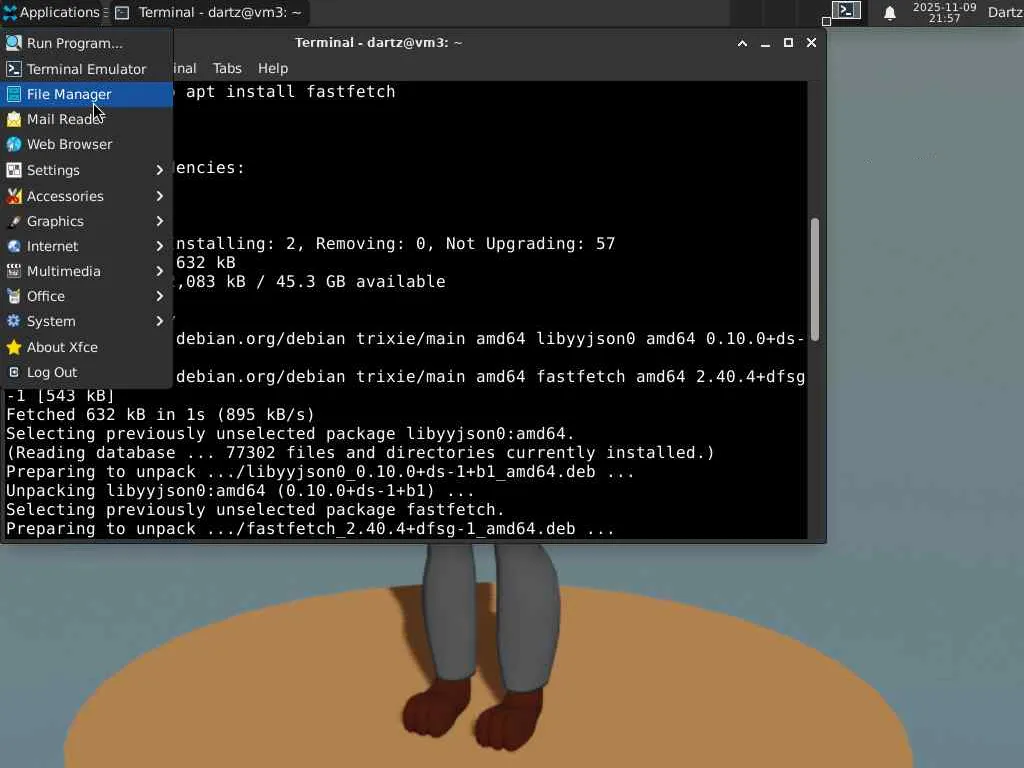Open Mail Reader menu entry

(86, 119)
